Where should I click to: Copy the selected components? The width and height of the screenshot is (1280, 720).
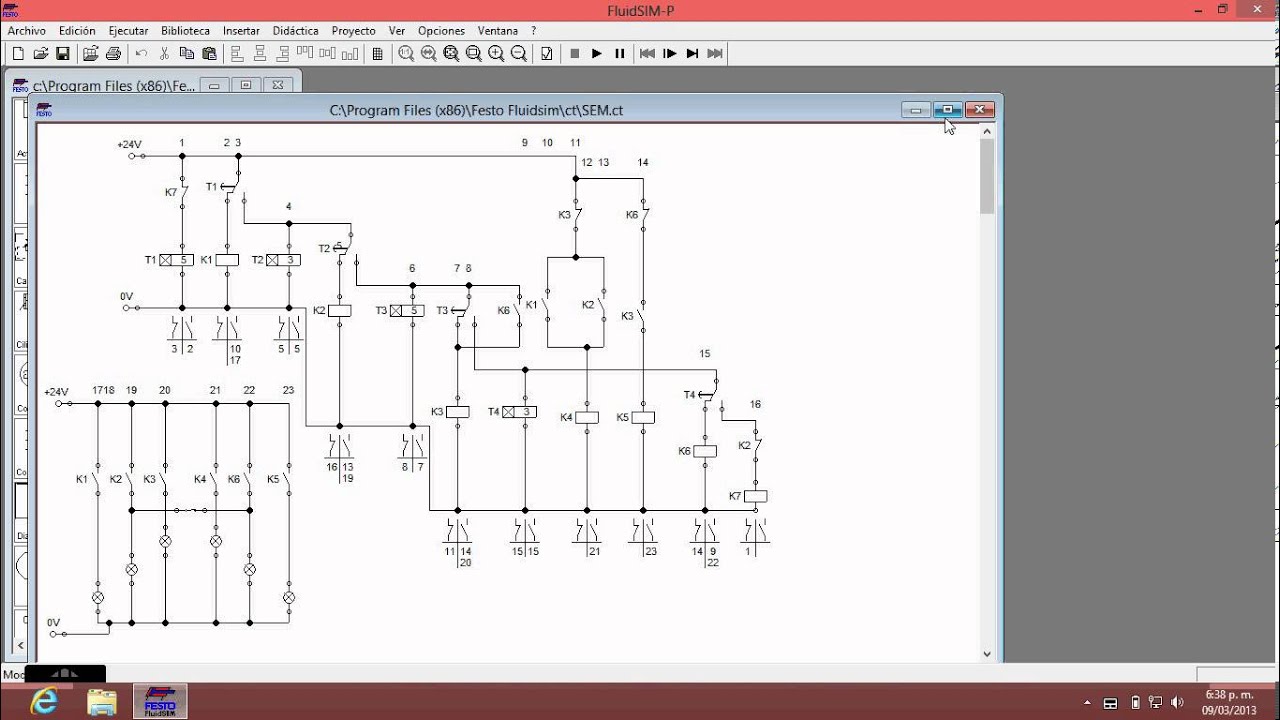(x=187, y=54)
